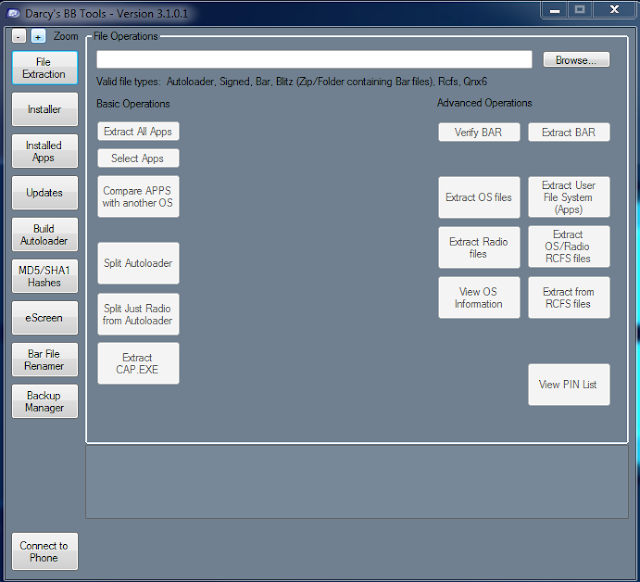Switch to the Installer section
The height and width of the screenshot is (582, 640).
tap(44, 109)
